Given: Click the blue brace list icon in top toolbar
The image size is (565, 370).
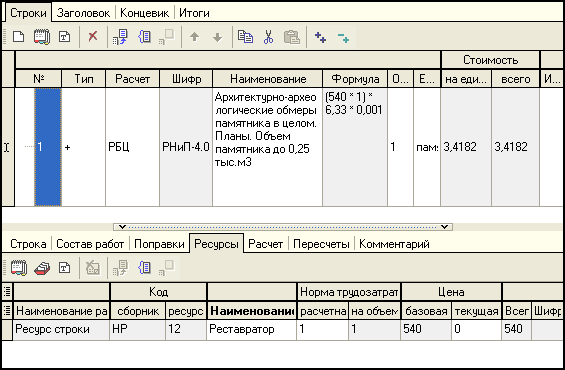Looking at the screenshot, I should 144,36.
